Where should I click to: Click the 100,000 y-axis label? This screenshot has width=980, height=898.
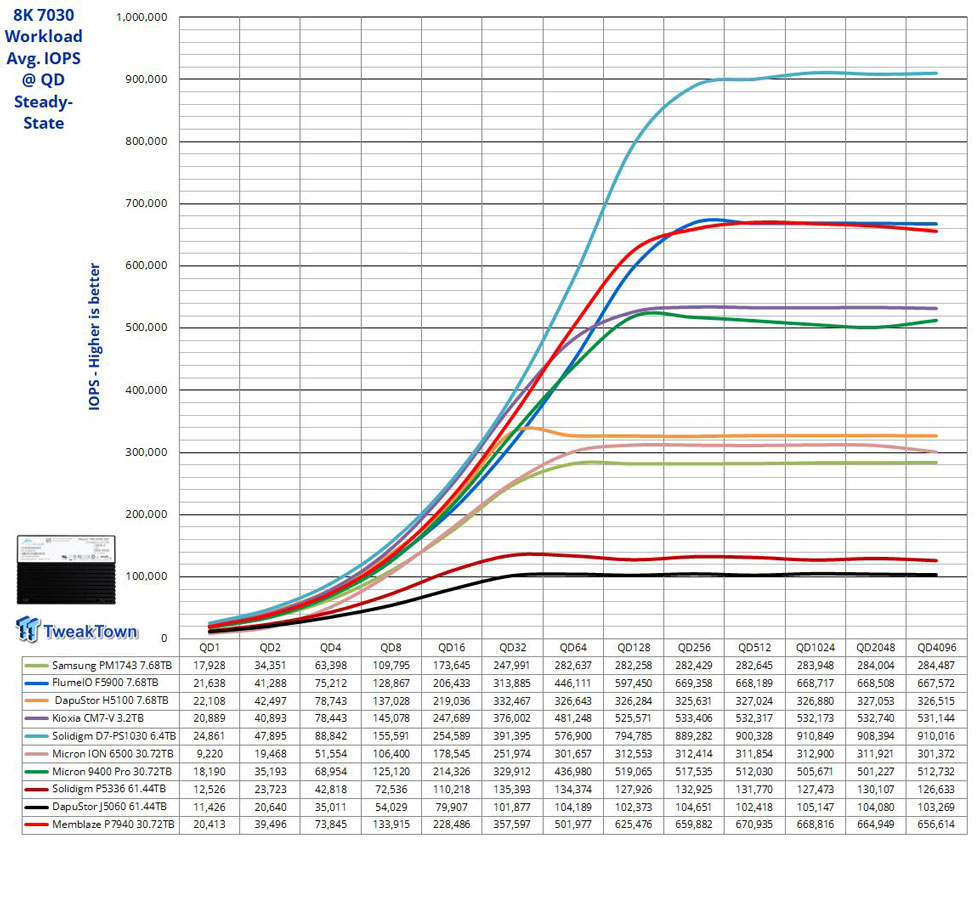pos(146,576)
